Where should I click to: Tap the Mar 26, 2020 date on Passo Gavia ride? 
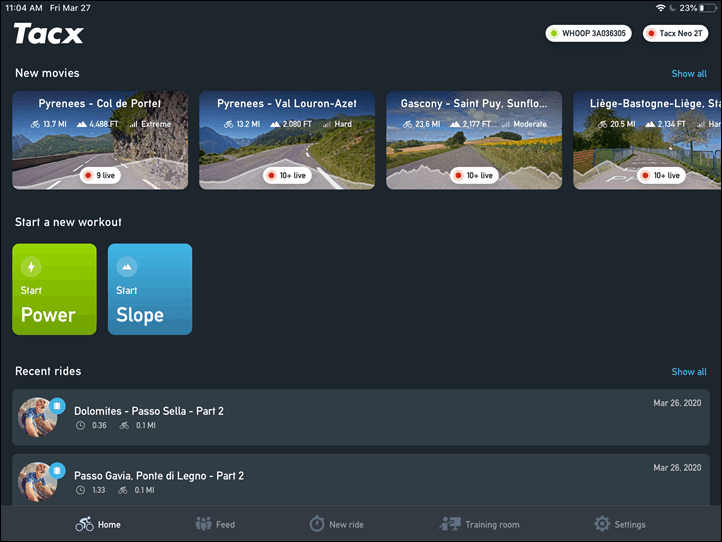677,467
